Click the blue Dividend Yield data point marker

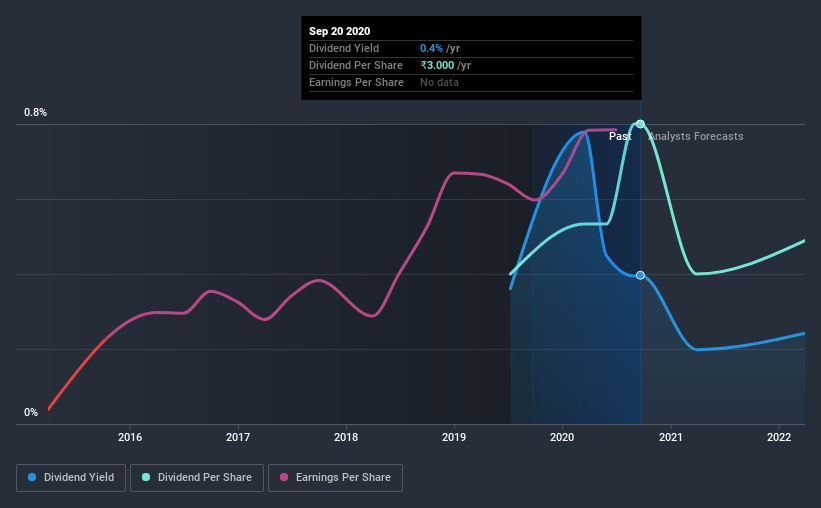[x=640, y=275]
